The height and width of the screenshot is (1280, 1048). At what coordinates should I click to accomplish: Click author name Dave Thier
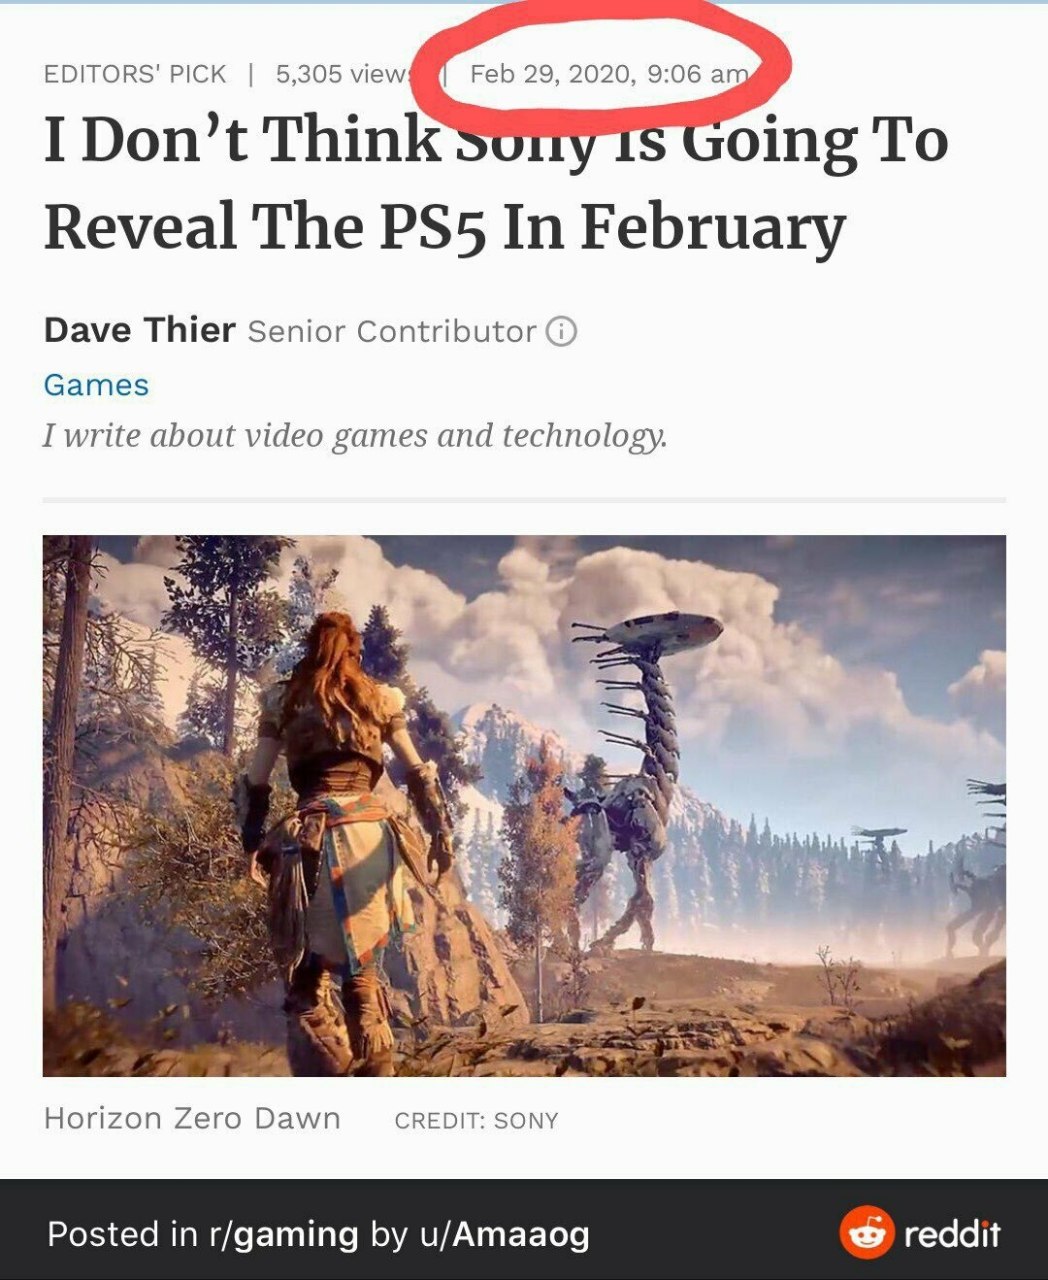[x=139, y=329]
